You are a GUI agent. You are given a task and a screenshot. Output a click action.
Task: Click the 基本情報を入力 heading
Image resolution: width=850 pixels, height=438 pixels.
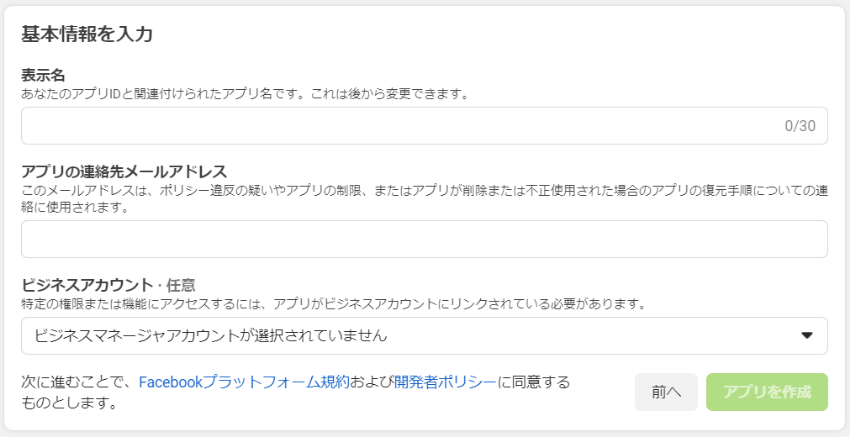(x=87, y=34)
